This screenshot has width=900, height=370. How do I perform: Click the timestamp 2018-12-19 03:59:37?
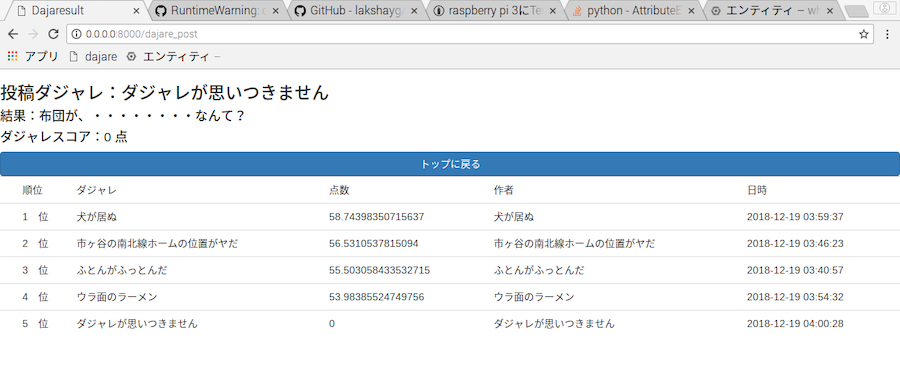795,217
